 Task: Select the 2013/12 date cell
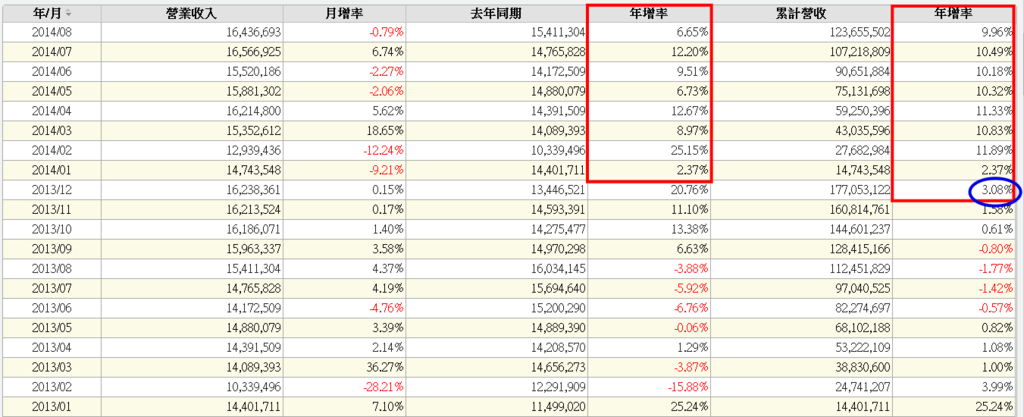51,191
